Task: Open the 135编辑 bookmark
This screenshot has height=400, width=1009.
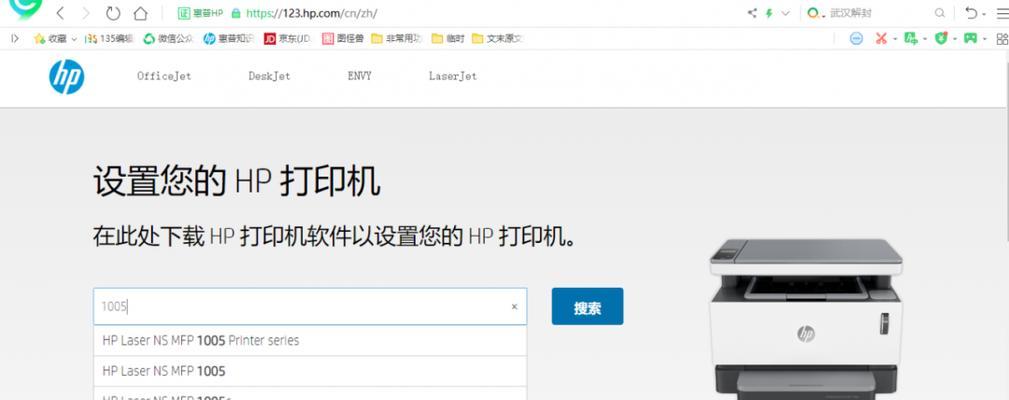Action: tap(109, 39)
